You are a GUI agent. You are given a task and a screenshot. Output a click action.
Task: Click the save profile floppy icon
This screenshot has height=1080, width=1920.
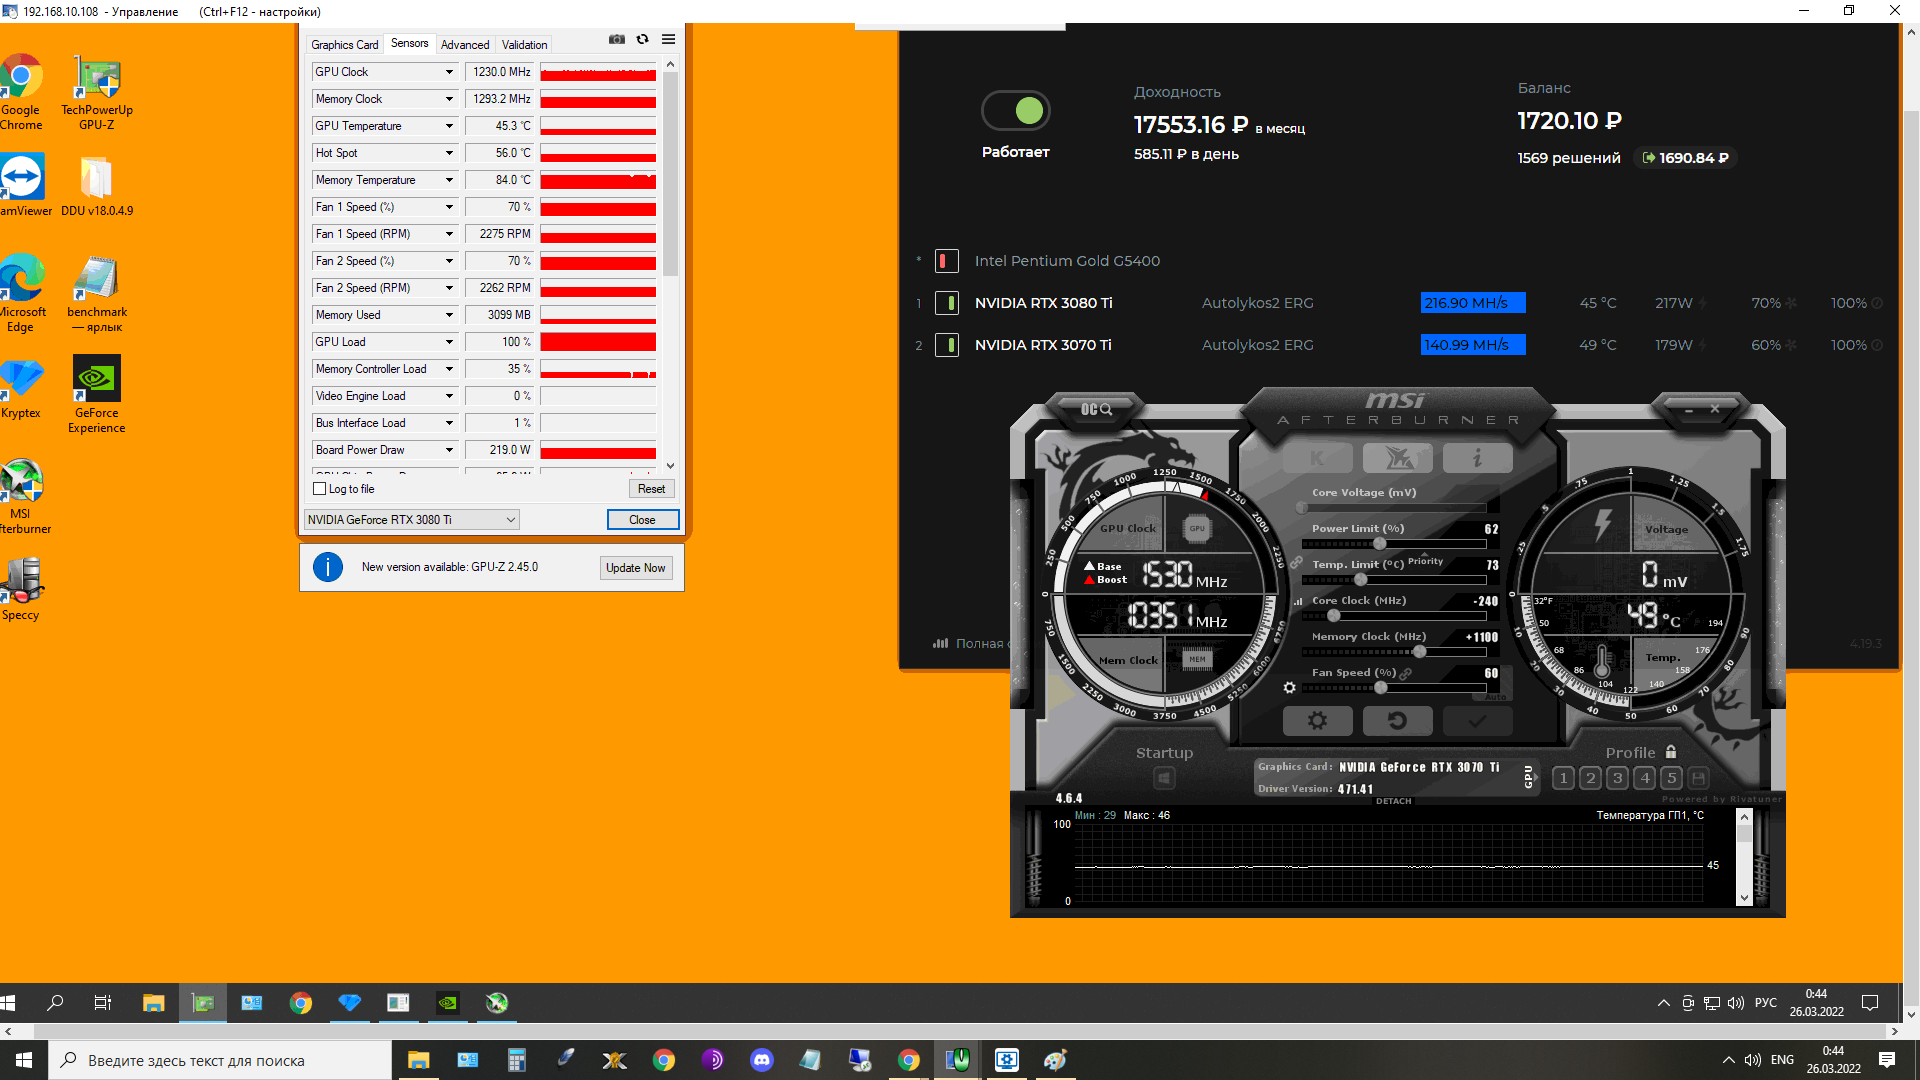point(1698,778)
